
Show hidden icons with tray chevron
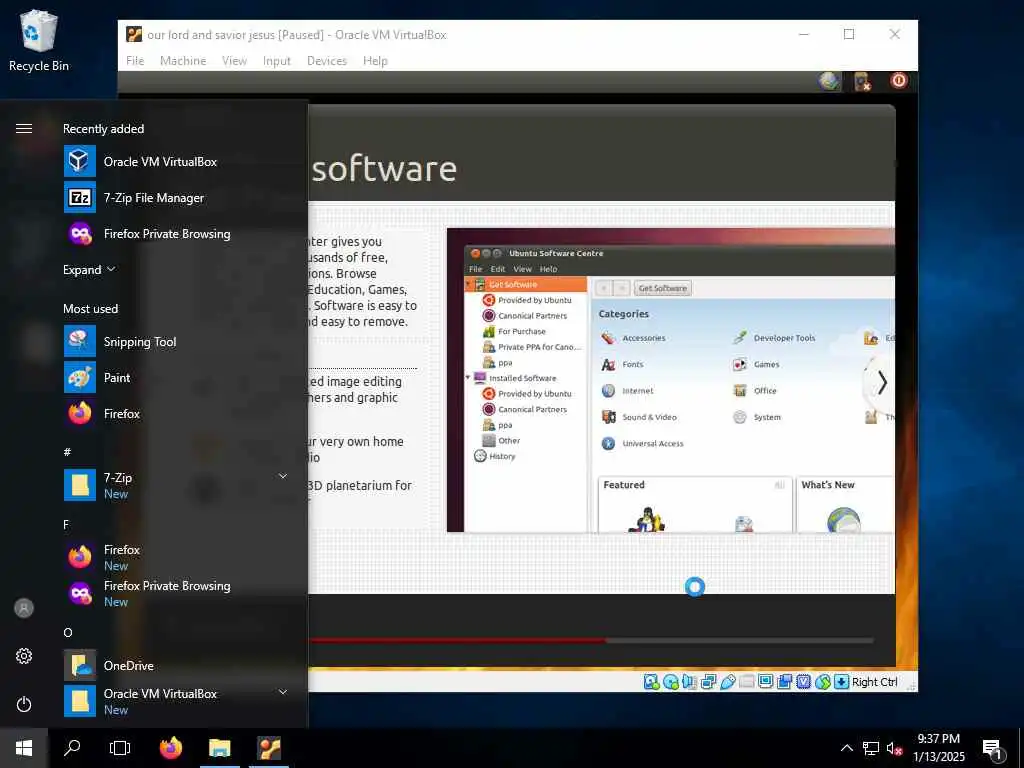(x=846, y=748)
